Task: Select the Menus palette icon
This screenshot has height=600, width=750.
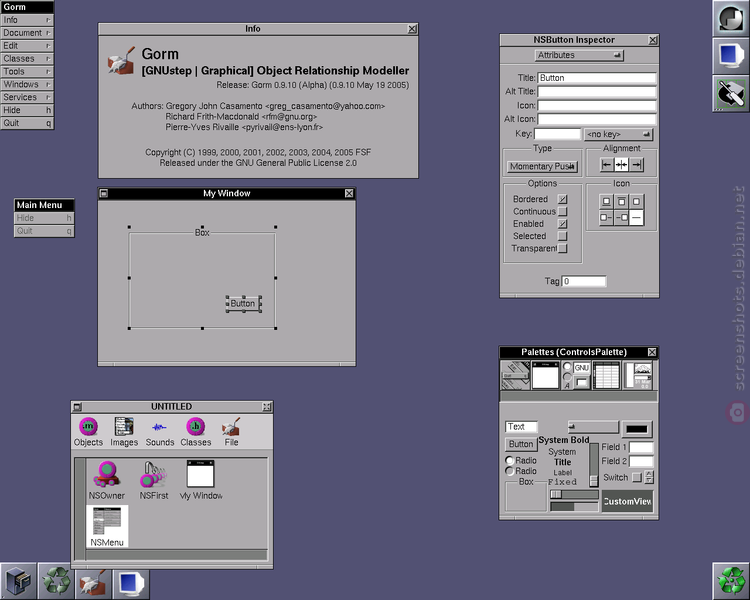Action: pyautogui.click(x=515, y=375)
